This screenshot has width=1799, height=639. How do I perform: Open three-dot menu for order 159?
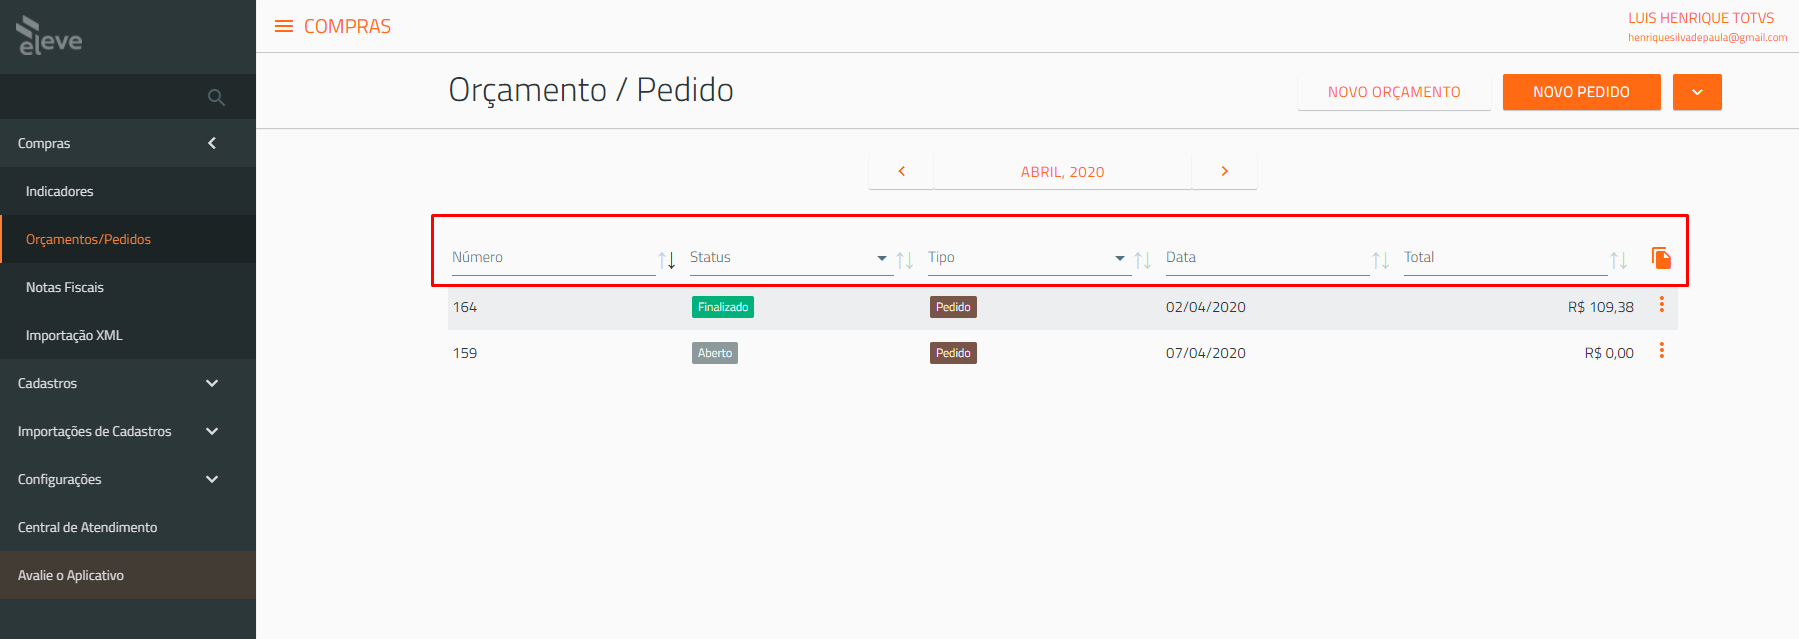[x=1662, y=351]
